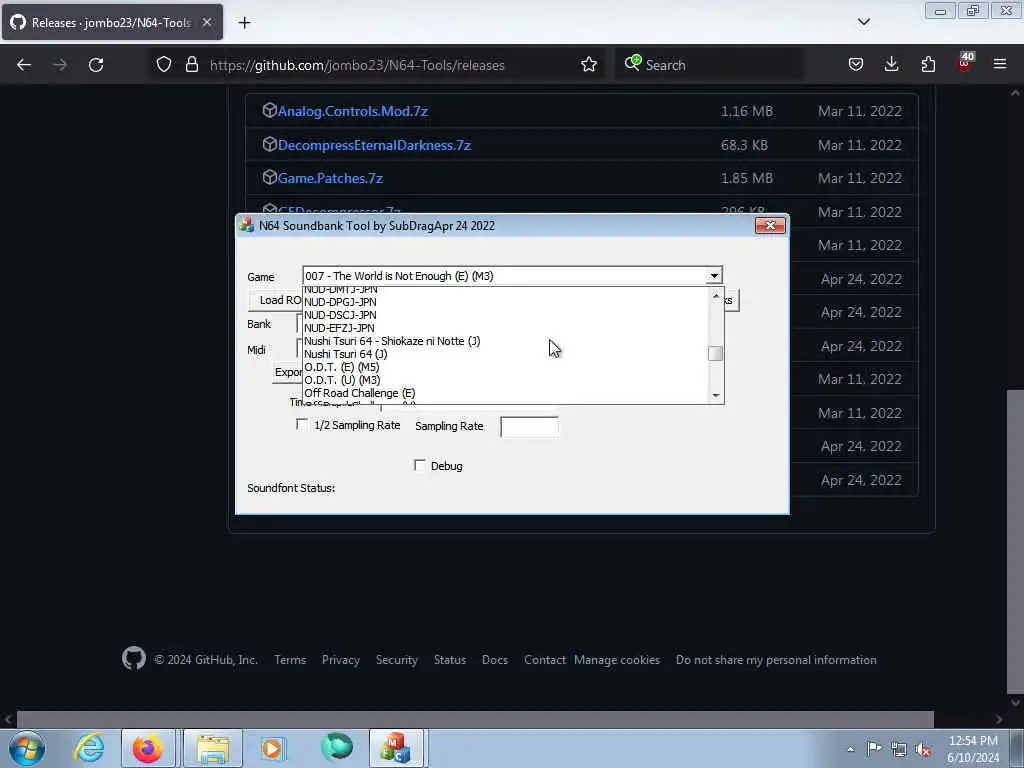The height and width of the screenshot is (768, 1024).
Task: Open the list all tabs chevron
Action: (x=863, y=22)
